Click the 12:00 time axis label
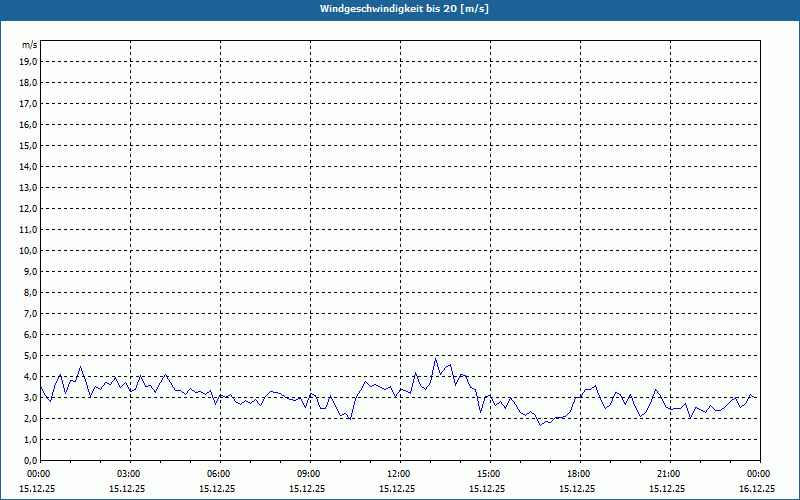The image size is (800, 500). tap(398, 474)
